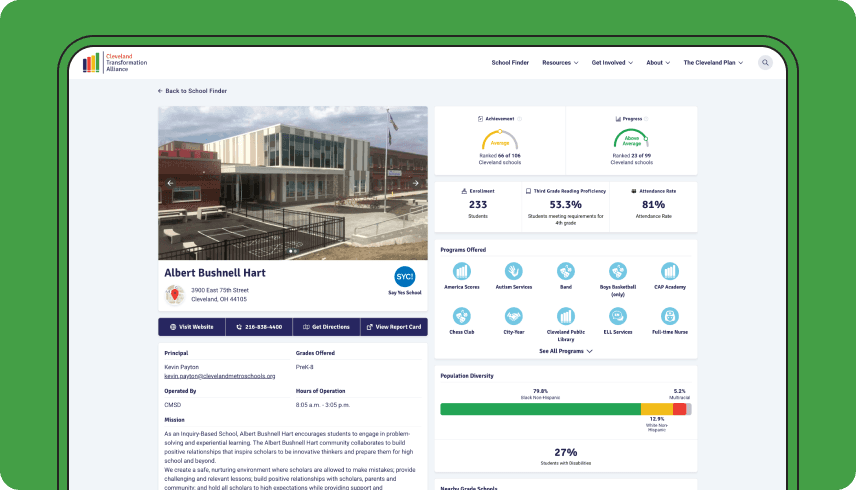Click the 81% attendance rate value

[653, 205]
